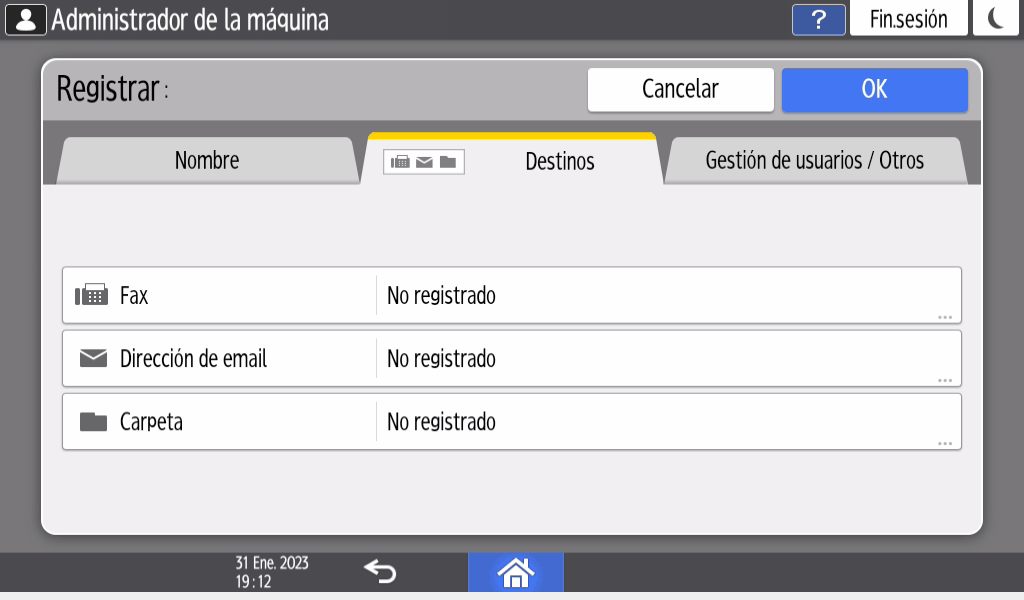This screenshot has height=600, width=1024.
Task: Tap the Carpeta "No registrado" field
Action: point(660,422)
